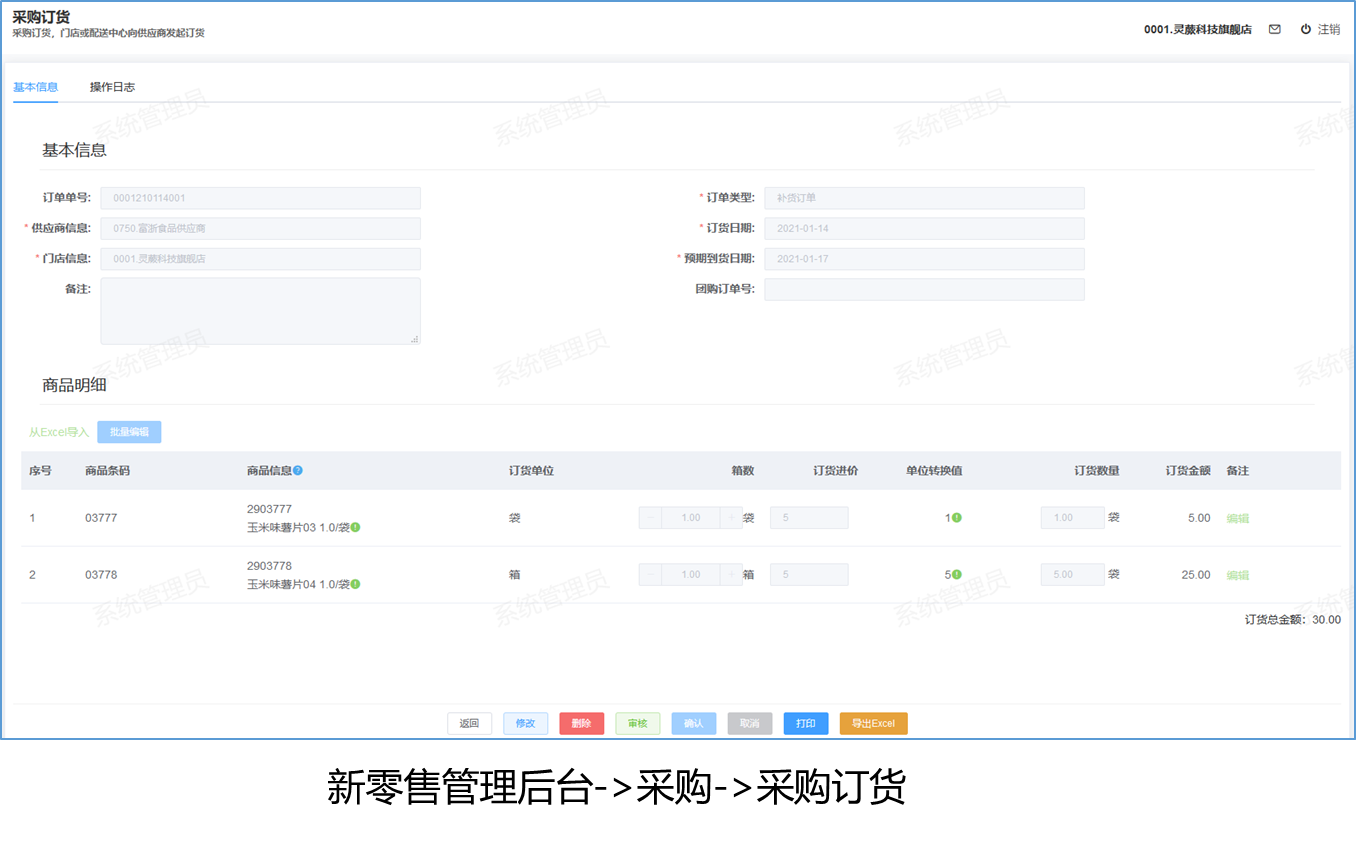The height and width of the screenshot is (862, 1356).
Task: Click green info icon beside 单位转换值 1
Action: pos(956,518)
